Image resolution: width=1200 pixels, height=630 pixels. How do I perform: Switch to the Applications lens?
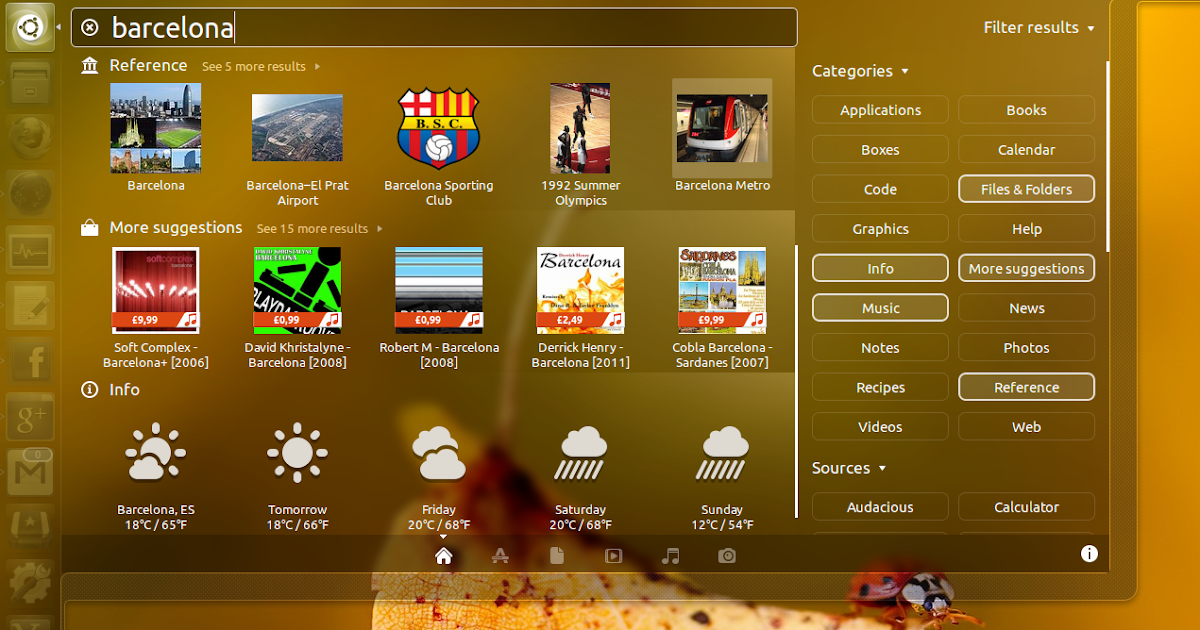(500, 554)
